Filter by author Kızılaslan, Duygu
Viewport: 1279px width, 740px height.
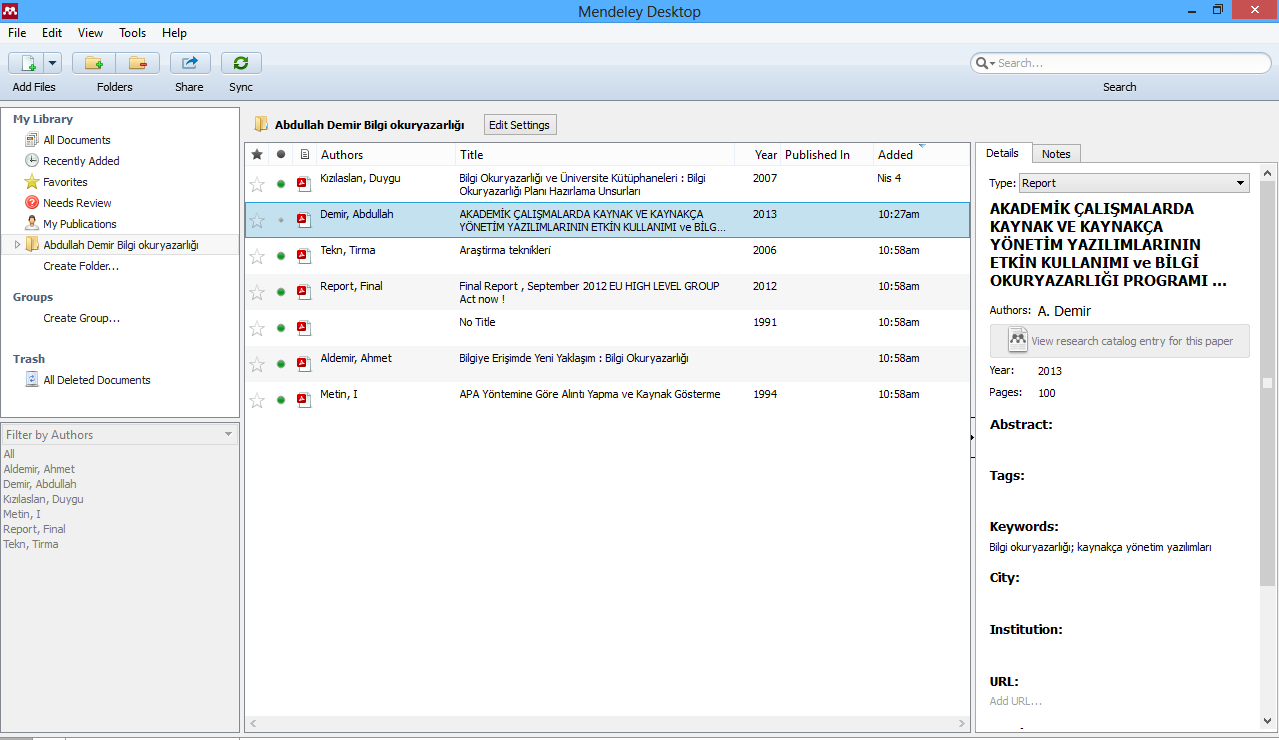coord(44,499)
